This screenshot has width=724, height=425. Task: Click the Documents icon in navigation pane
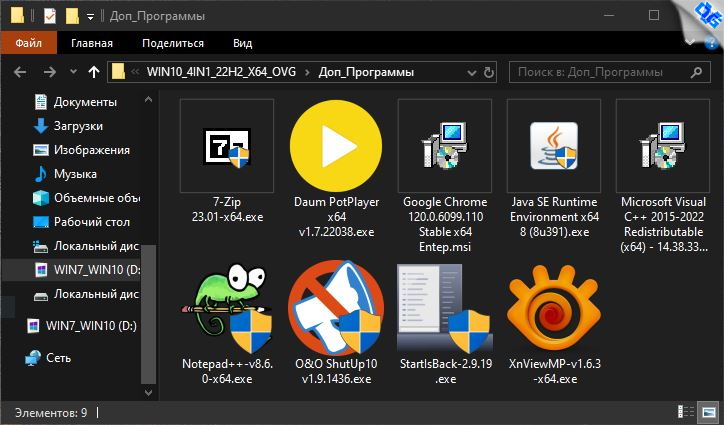41,102
